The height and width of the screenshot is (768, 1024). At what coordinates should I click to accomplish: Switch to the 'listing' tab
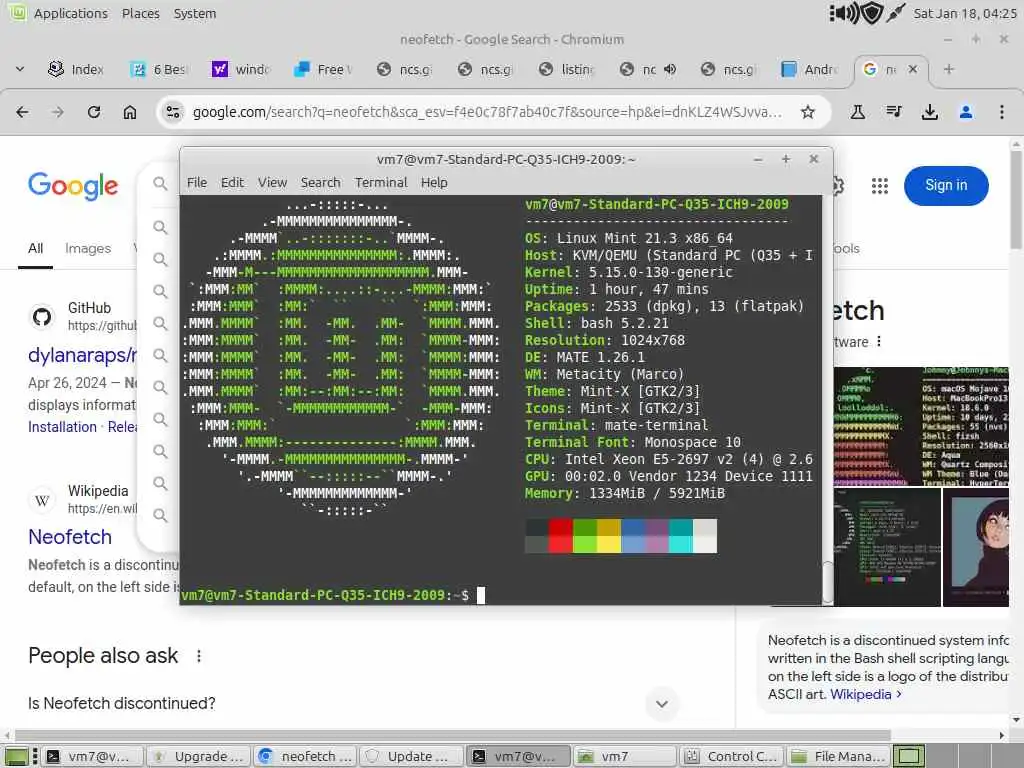click(566, 69)
